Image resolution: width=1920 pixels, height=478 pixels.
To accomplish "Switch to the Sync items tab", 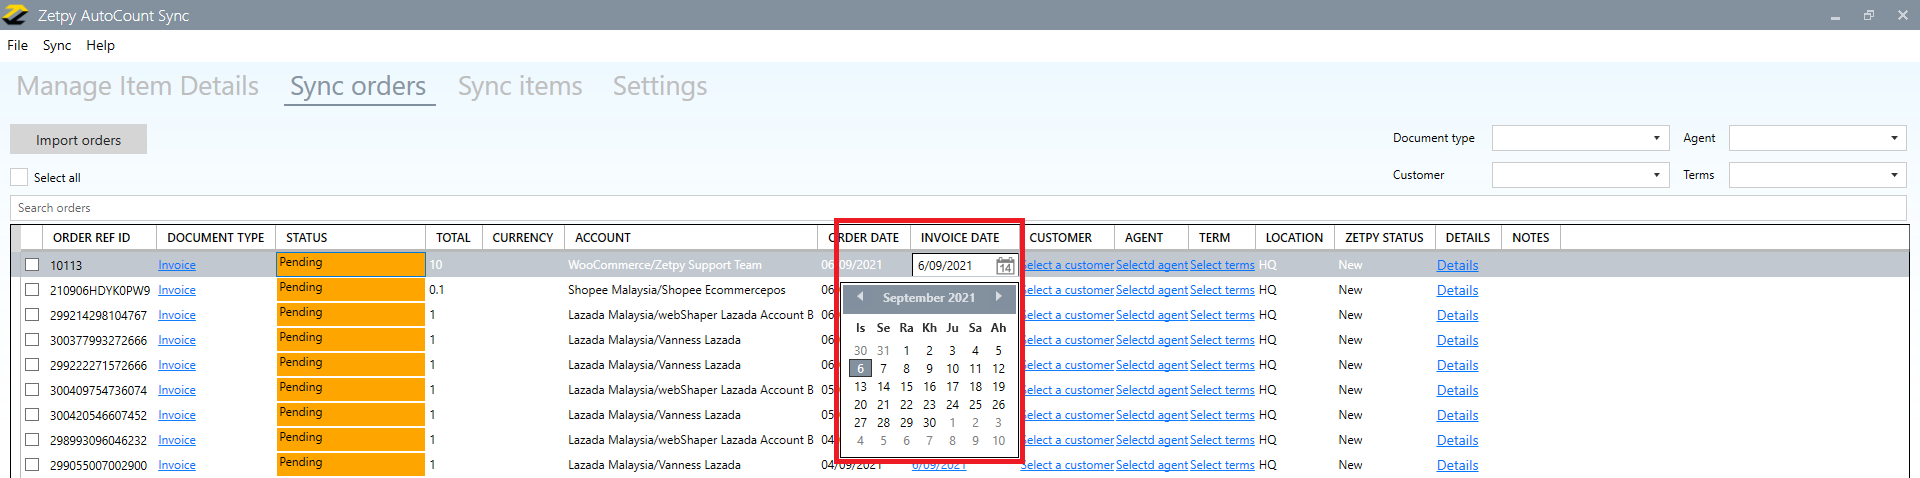I will pyautogui.click(x=520, y=86).
